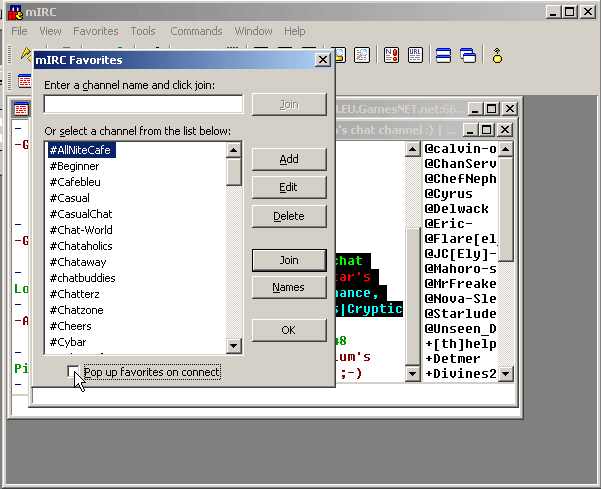The width and height of the screenshot is (601, 489).
Task: Click the status window title bar icon
Action: pos(21,109)
